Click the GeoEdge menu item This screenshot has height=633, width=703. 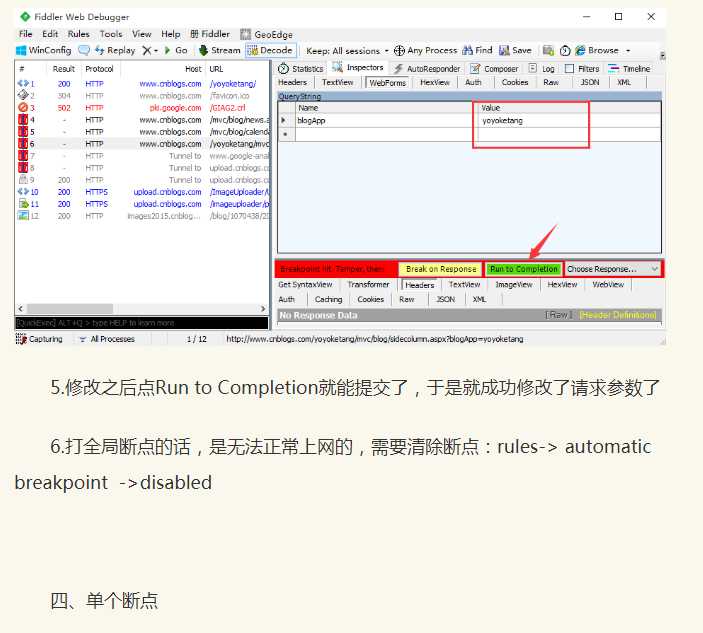click(266, 34)
